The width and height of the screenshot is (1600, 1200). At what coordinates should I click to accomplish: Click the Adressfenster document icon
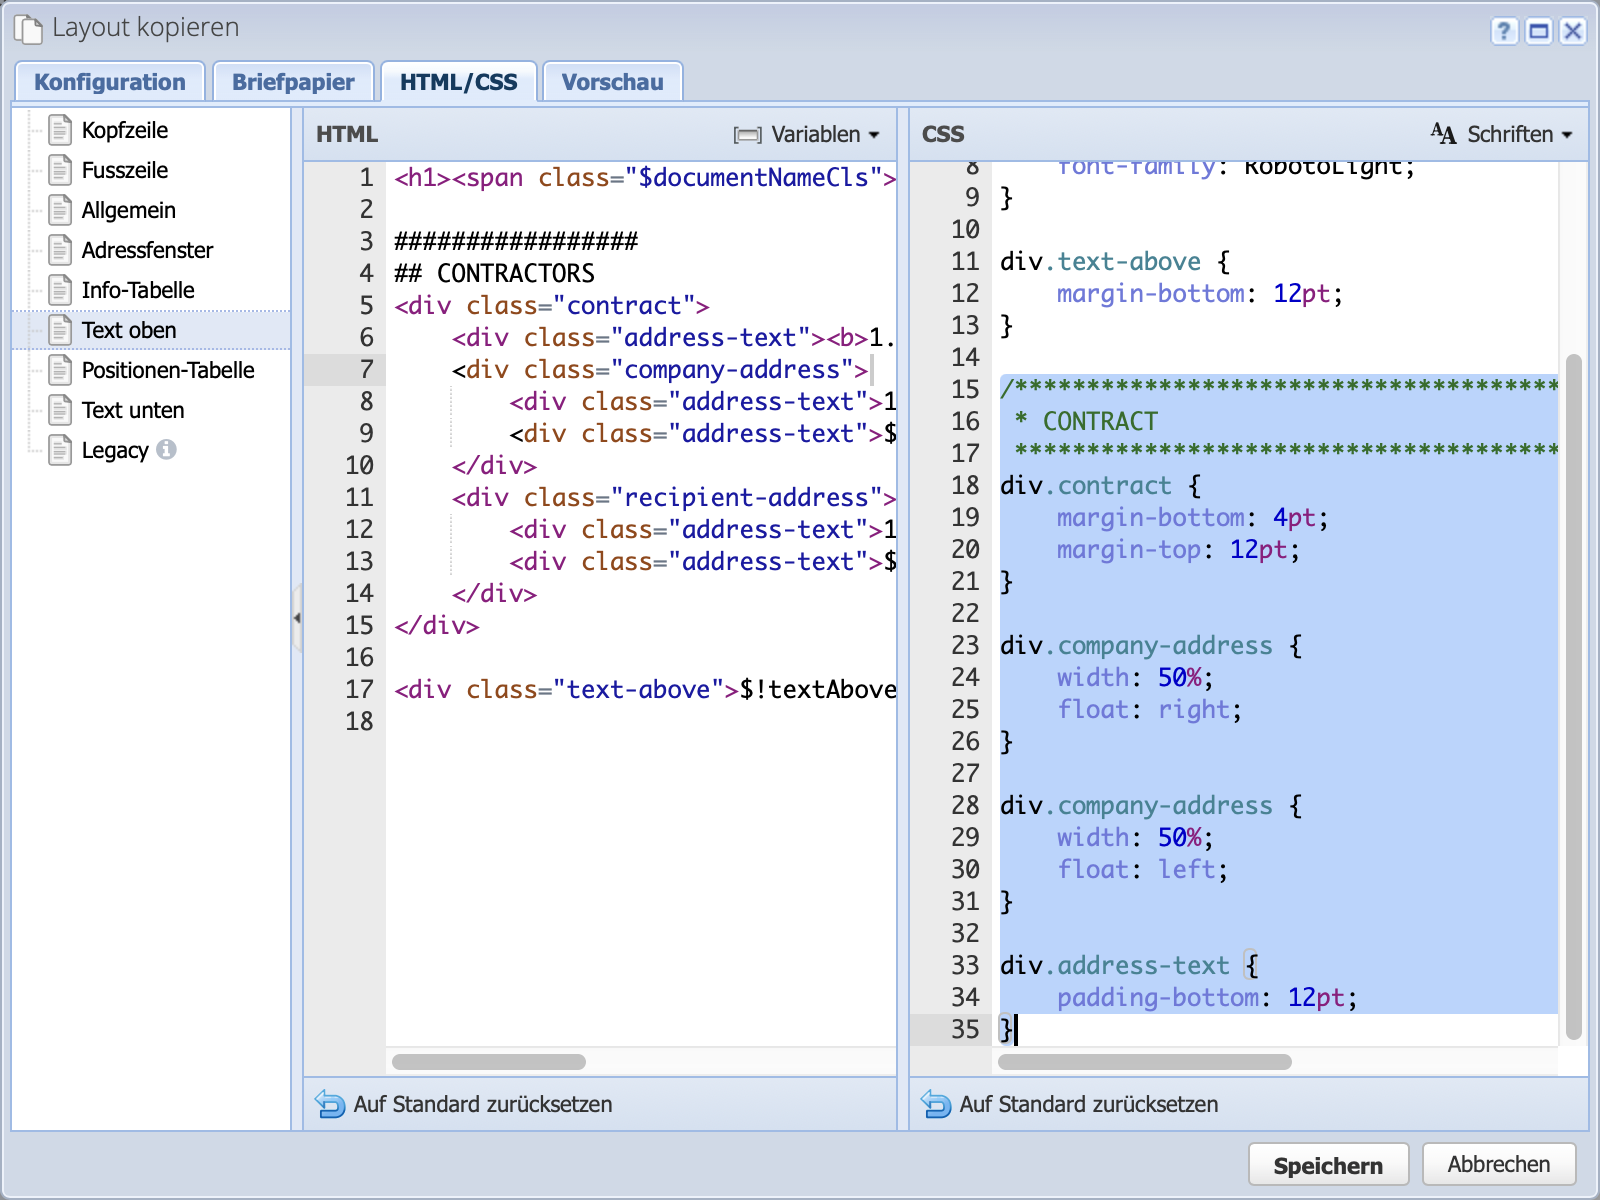coord(60,250)
